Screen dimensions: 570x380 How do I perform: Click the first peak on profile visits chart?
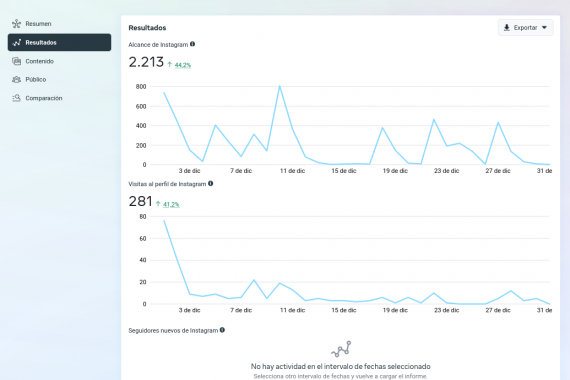pos(164,220)
